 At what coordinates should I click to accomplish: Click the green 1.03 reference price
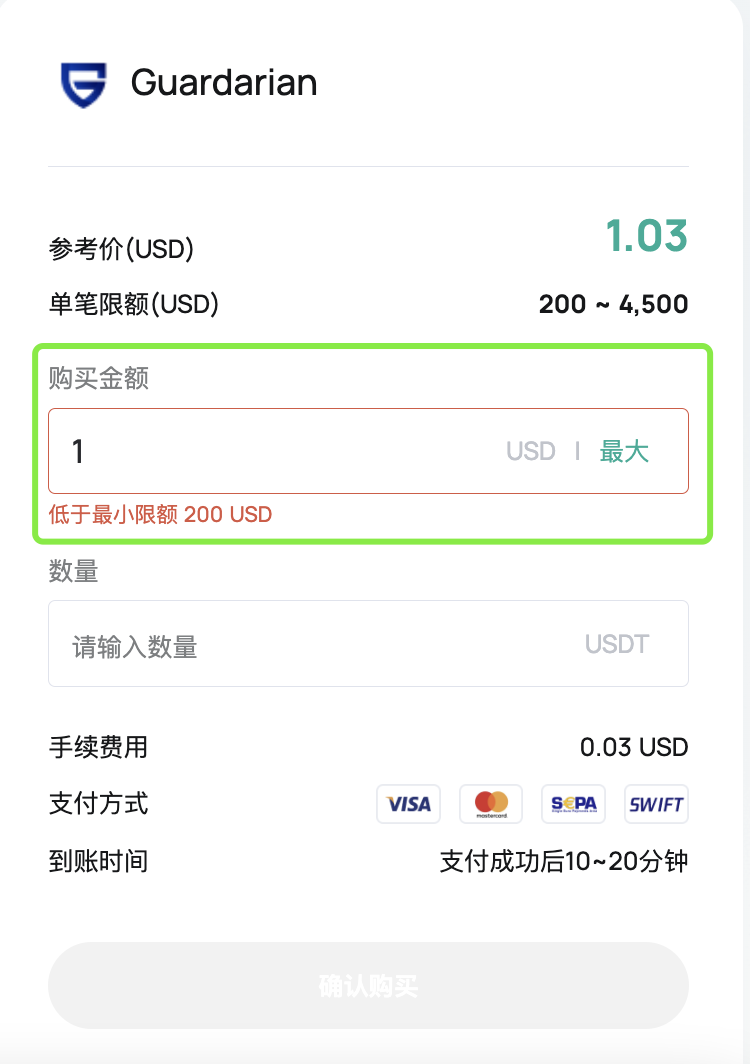(x=646, y=236)
